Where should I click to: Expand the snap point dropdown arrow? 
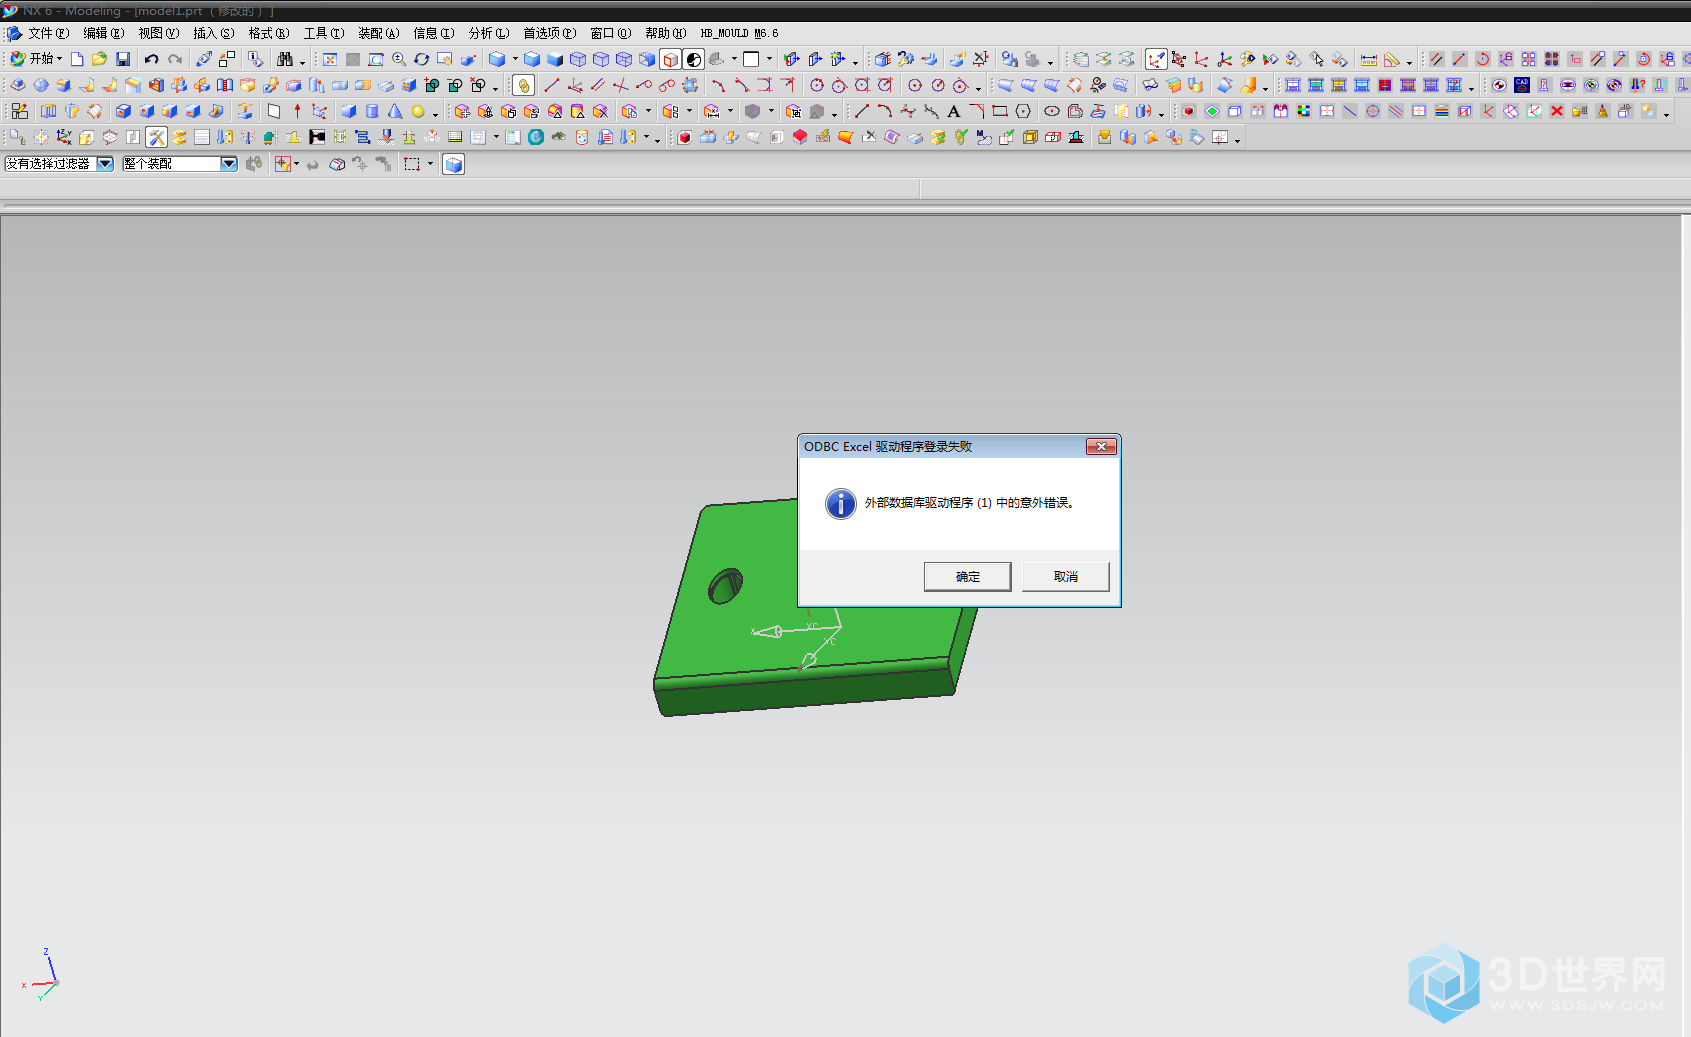click(x=296, y=164)
